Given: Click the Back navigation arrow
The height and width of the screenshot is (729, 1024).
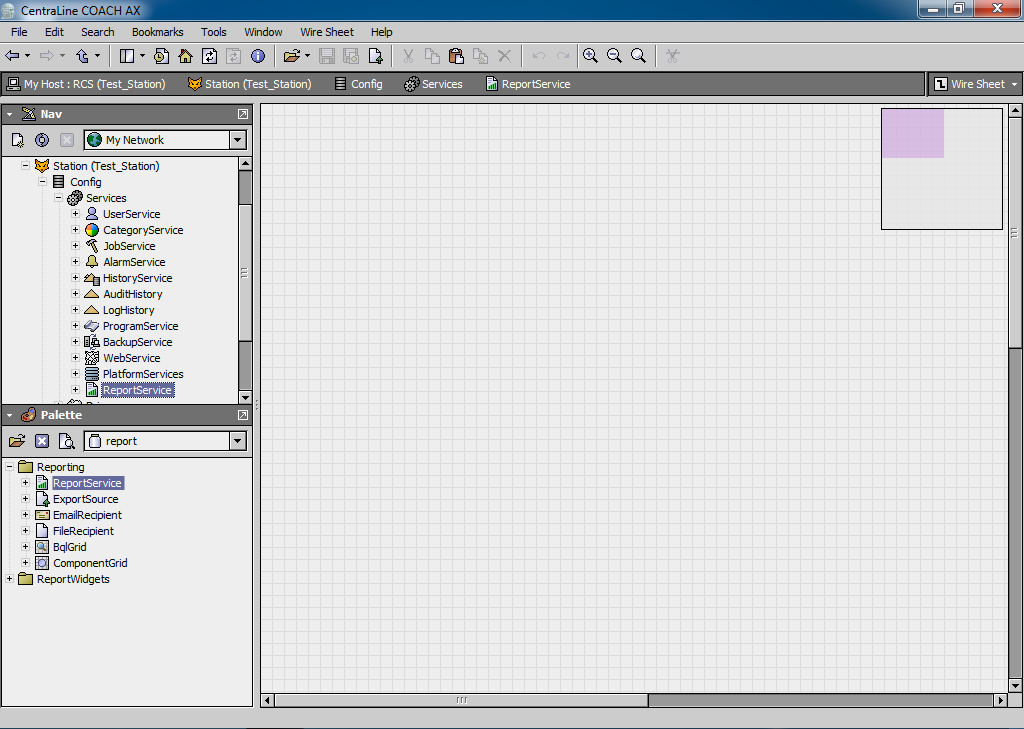Looking at the screenshot, I should (x=12, y=56).
